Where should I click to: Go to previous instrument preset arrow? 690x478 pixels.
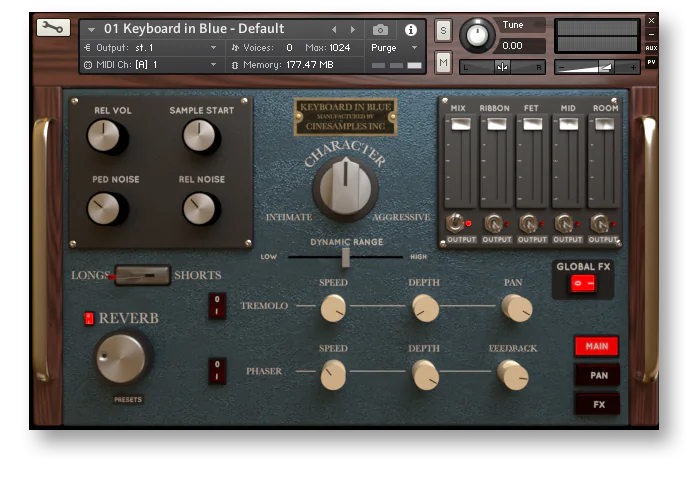[x=334, y=29]
